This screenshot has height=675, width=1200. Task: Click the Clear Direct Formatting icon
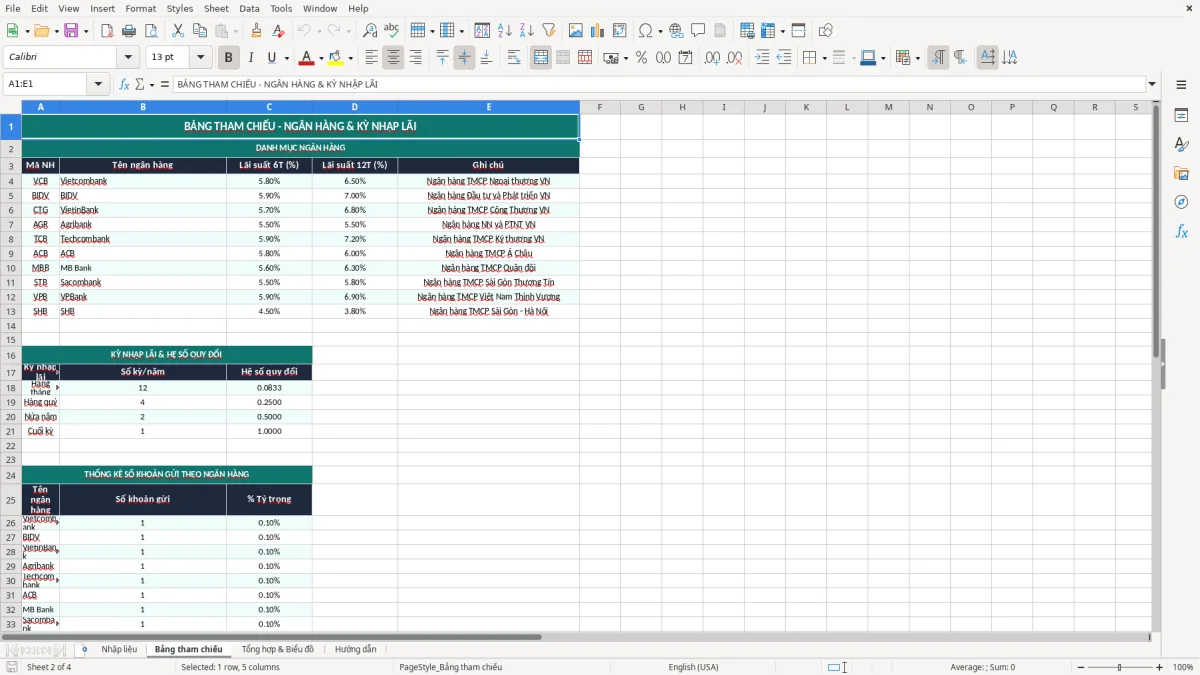click(x=278, y=31)
